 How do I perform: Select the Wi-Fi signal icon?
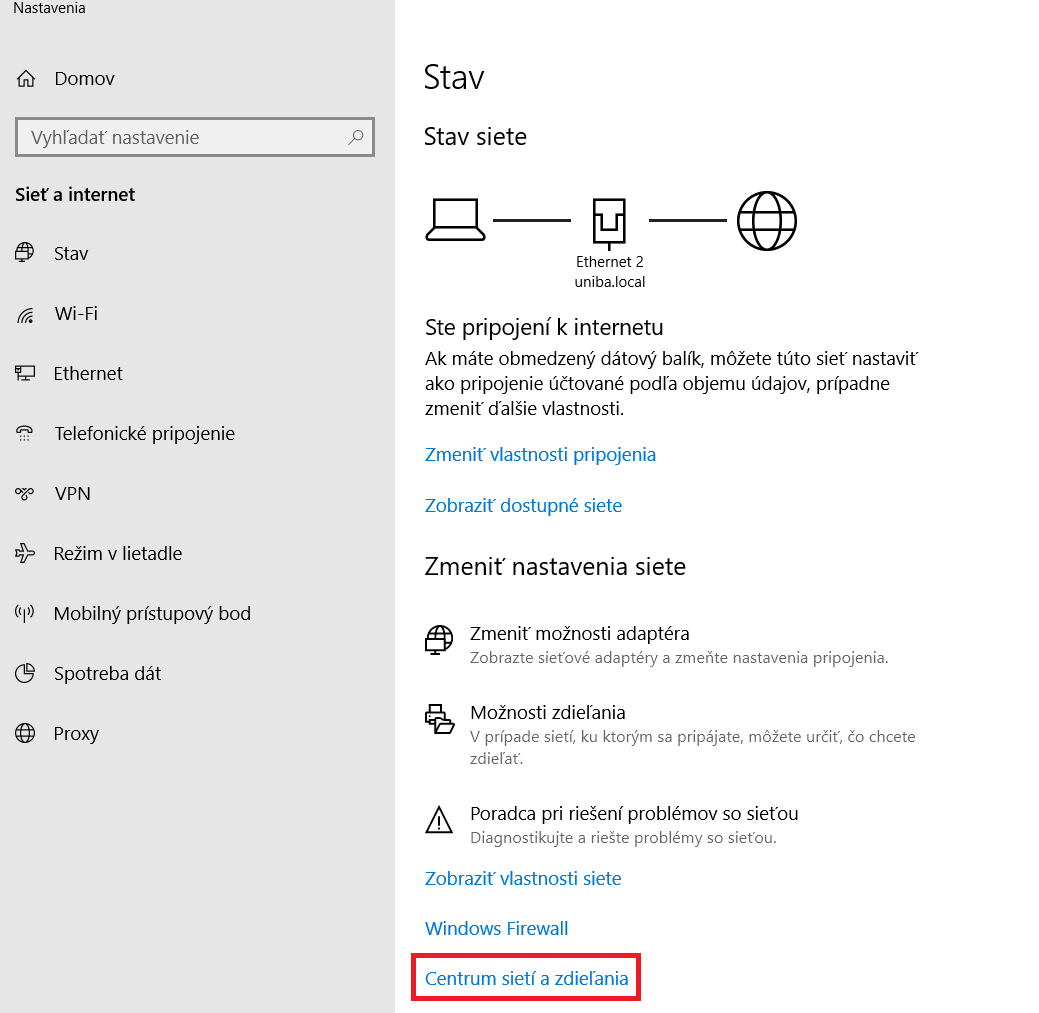[x=25, y=315]
